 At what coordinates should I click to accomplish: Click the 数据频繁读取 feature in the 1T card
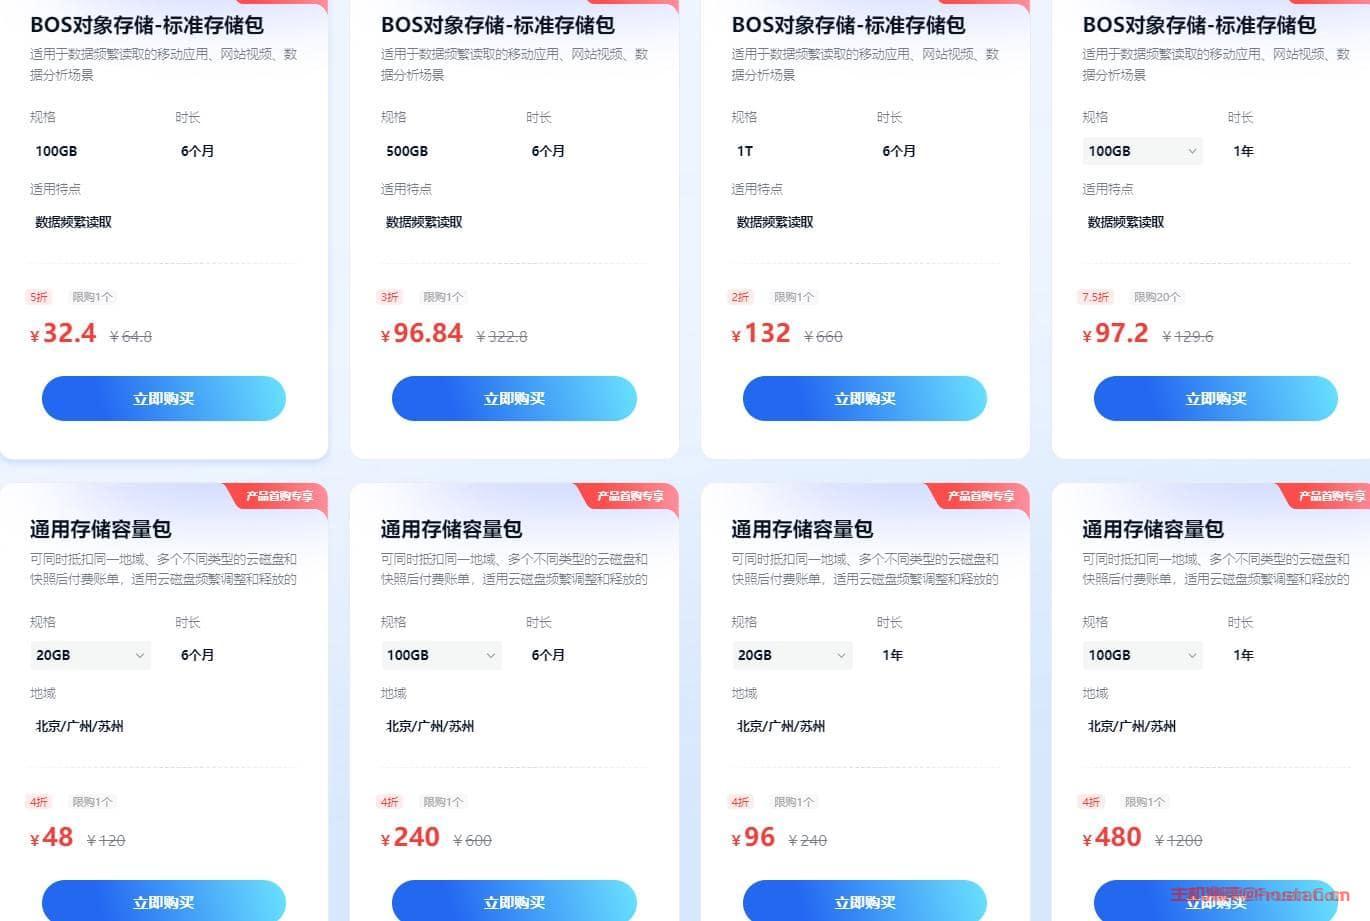[x=775, y=222]
